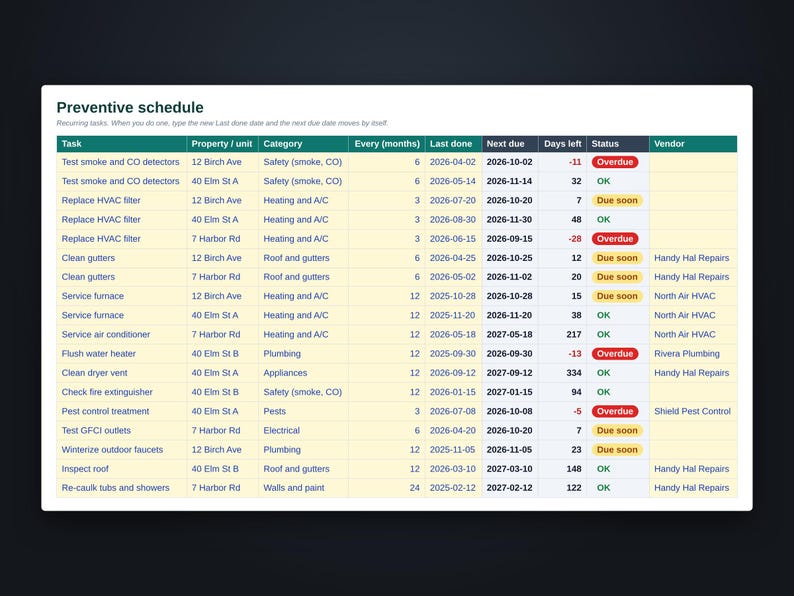Click Due soon badge in Winterize outdoor faucets row
Screen dimensions: 794x596
click(617, 450)
